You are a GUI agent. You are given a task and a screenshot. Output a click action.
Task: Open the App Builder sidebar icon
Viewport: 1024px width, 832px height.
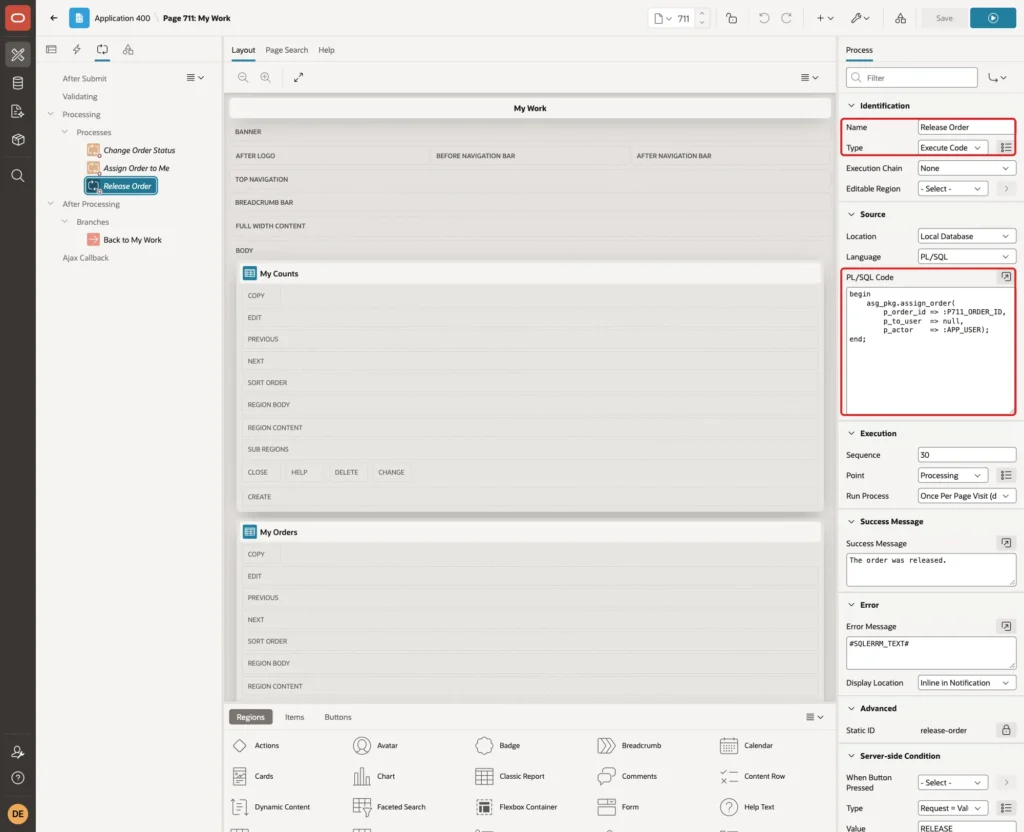18,54
